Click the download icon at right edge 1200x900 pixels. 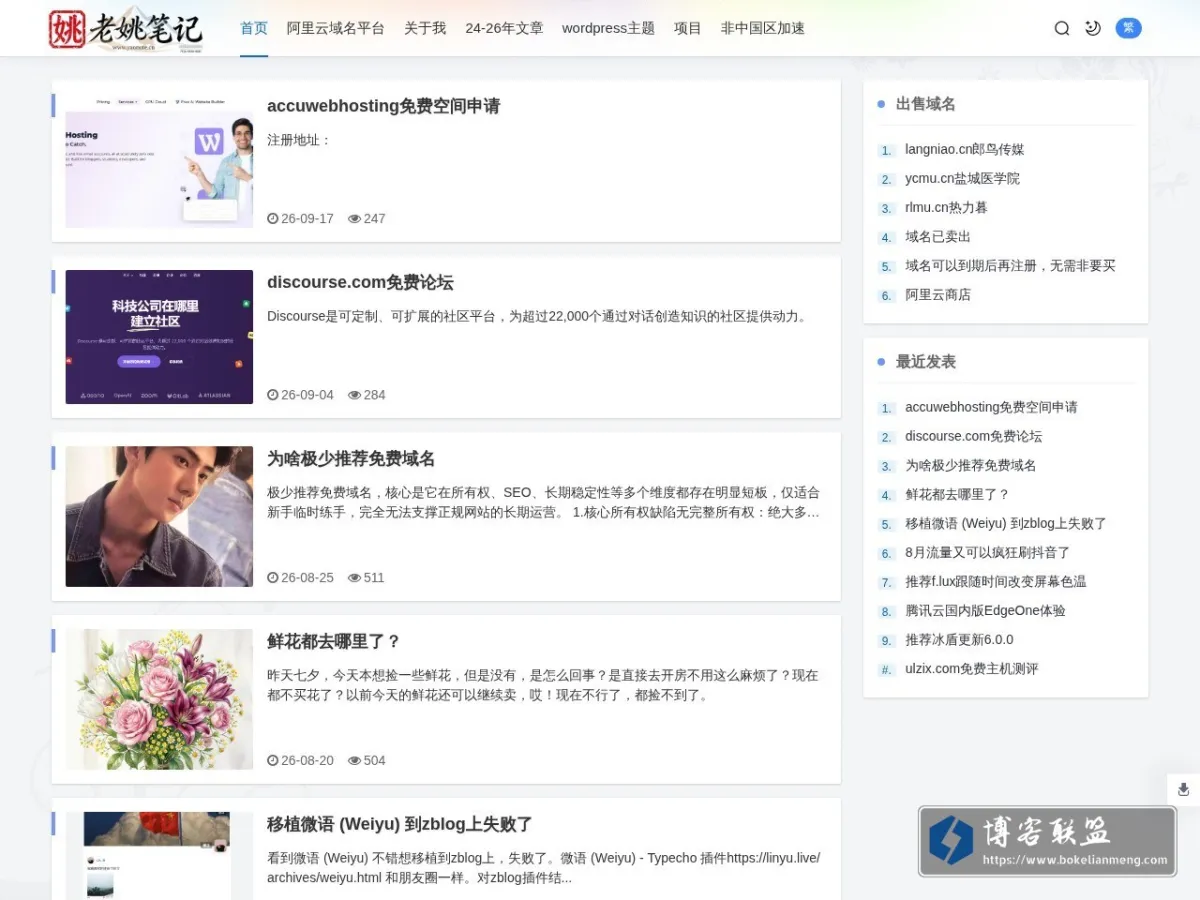pos(1184,789)
